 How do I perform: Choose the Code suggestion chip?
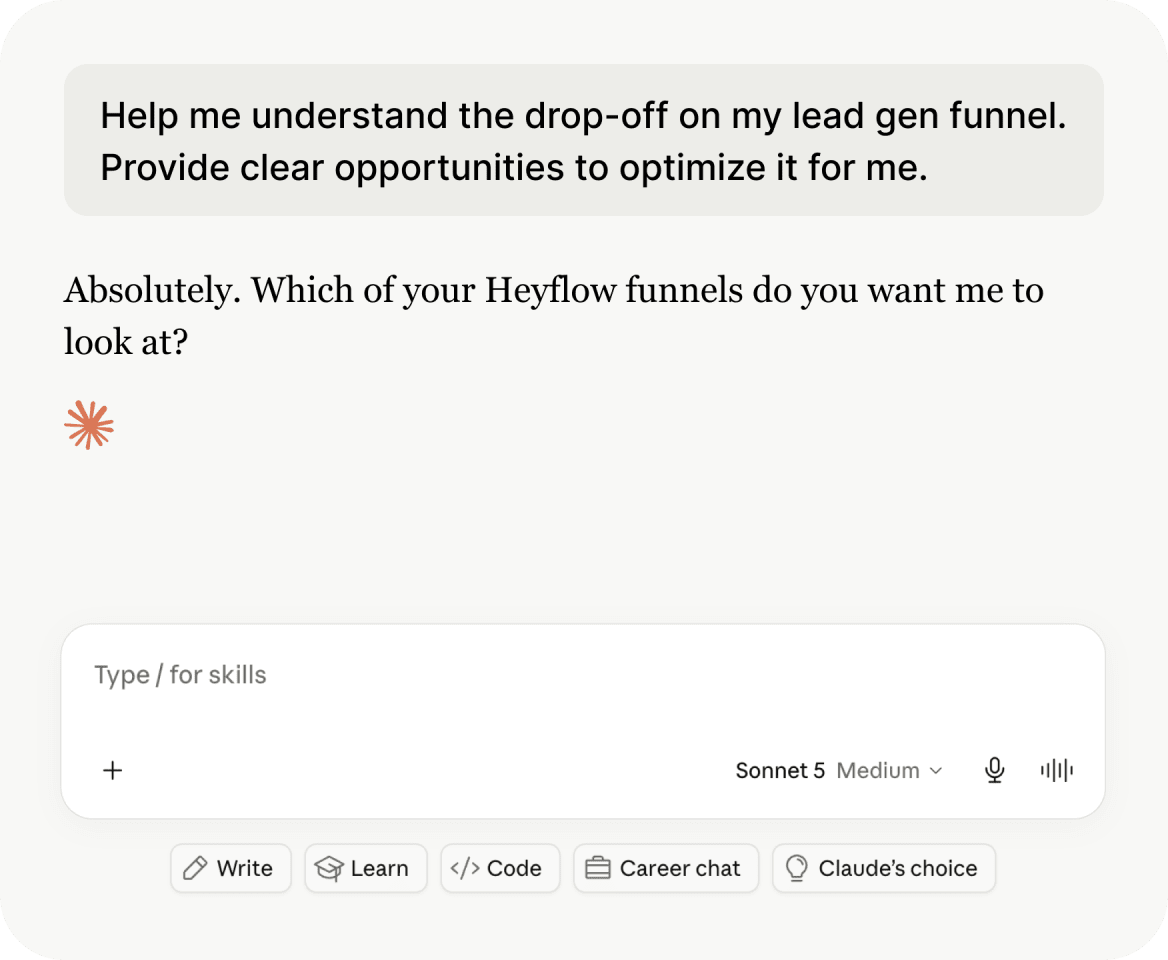500,868
